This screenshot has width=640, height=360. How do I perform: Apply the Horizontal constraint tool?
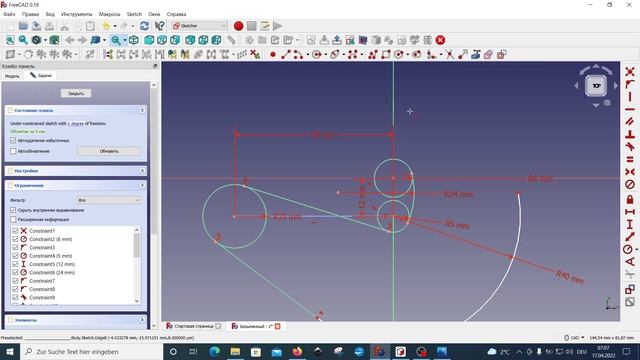click(x=630, y=109)
